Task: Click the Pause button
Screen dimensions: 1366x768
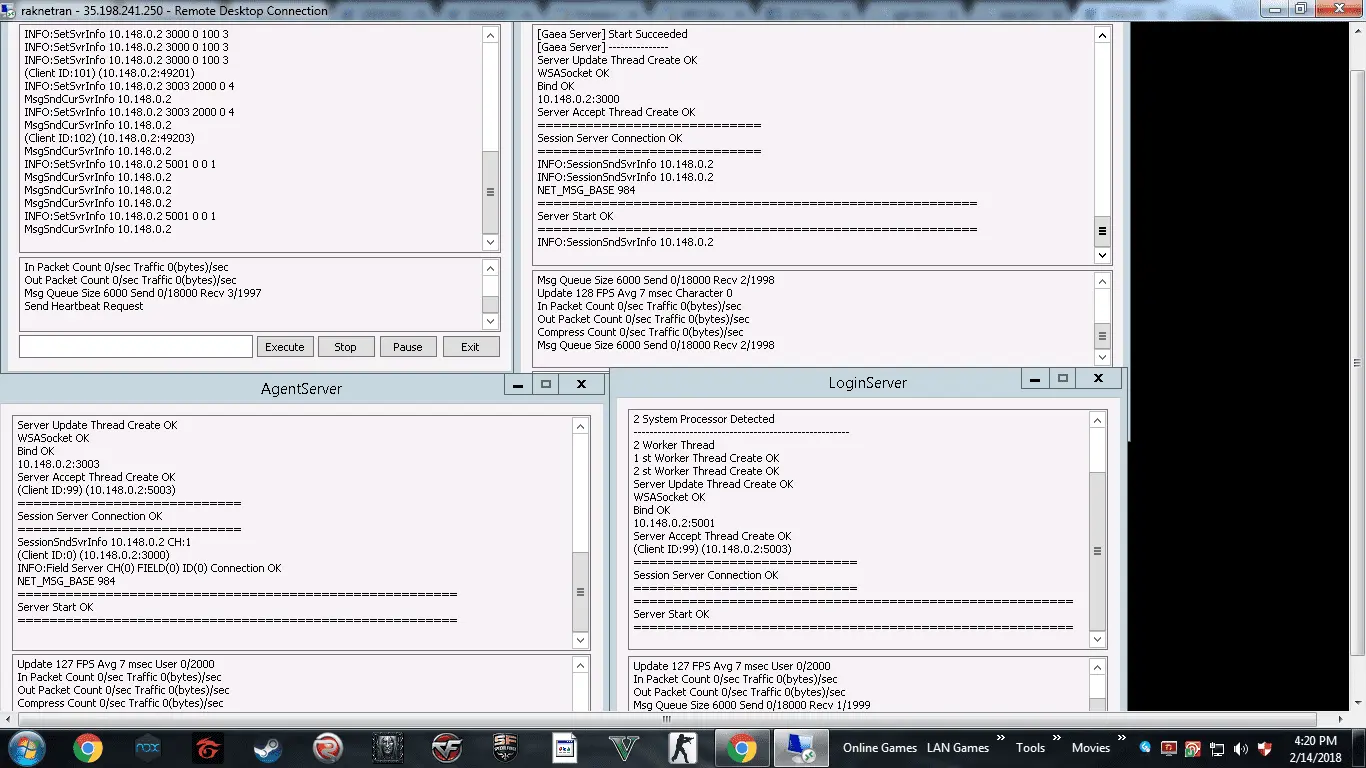Action: 408,347
